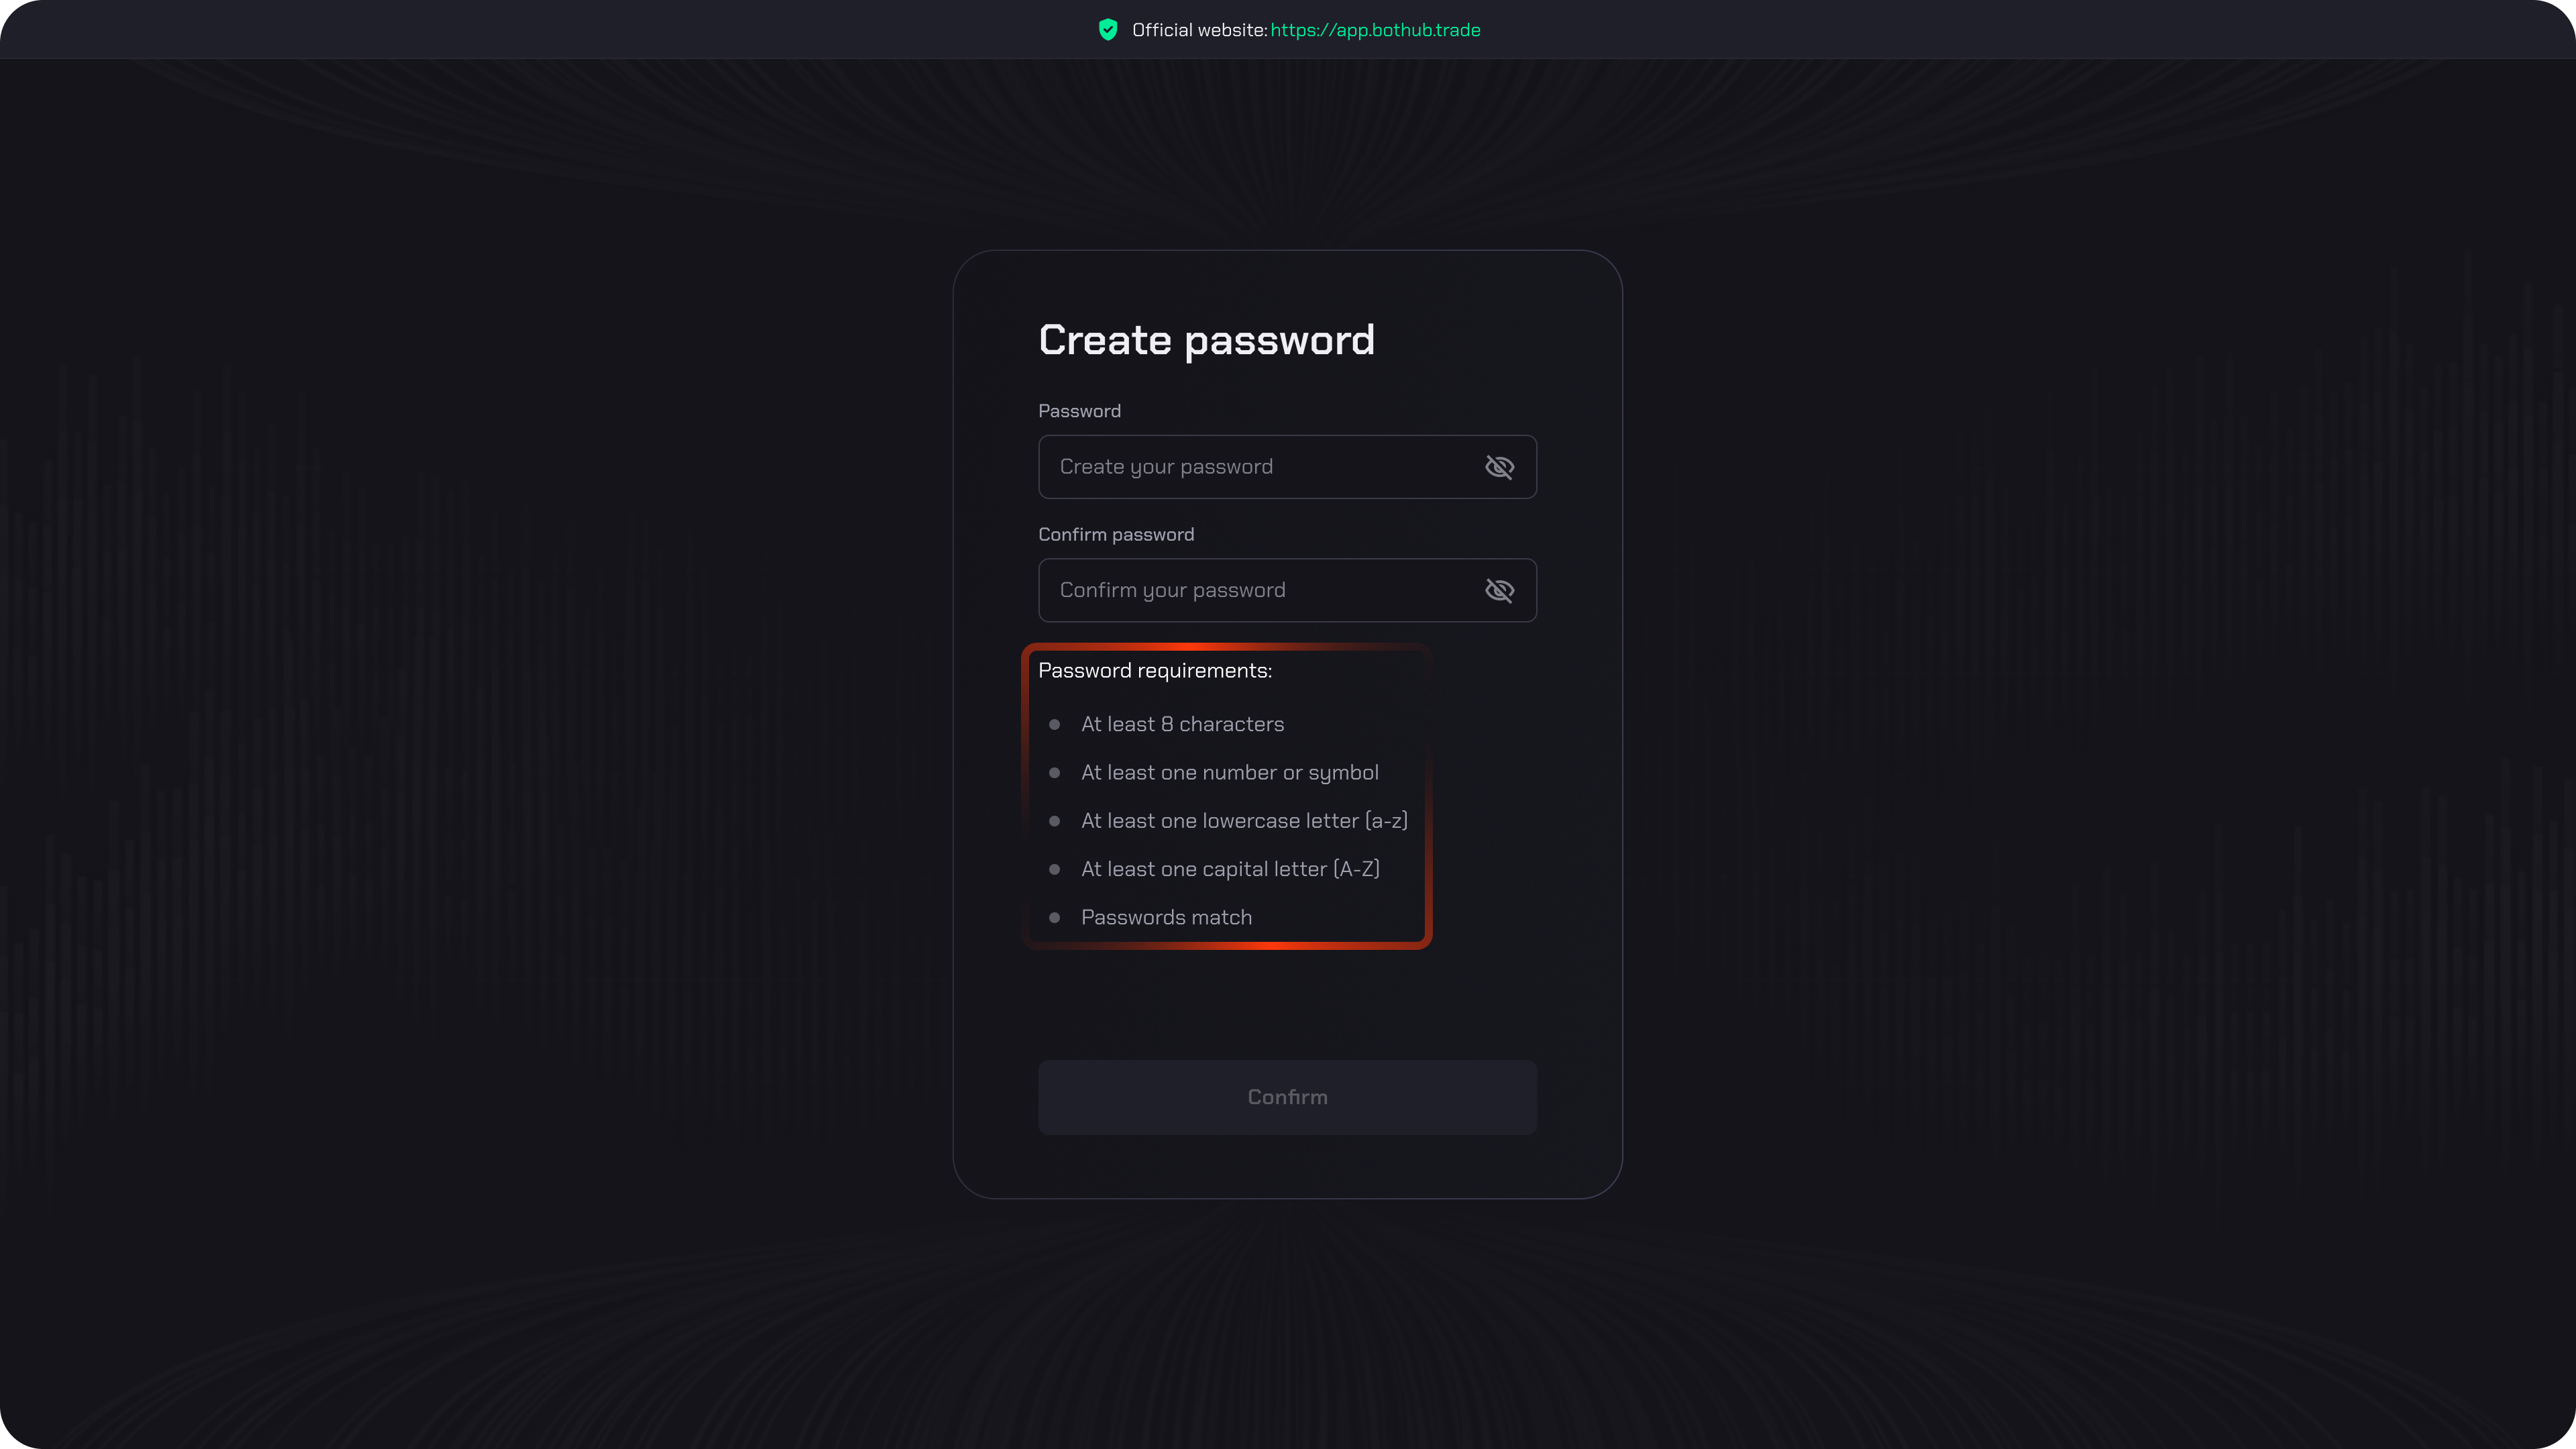Focus the "Confirm your password" input field
The height and width of the screenshot is (1449, 2576).
(x=1260, y=590)
